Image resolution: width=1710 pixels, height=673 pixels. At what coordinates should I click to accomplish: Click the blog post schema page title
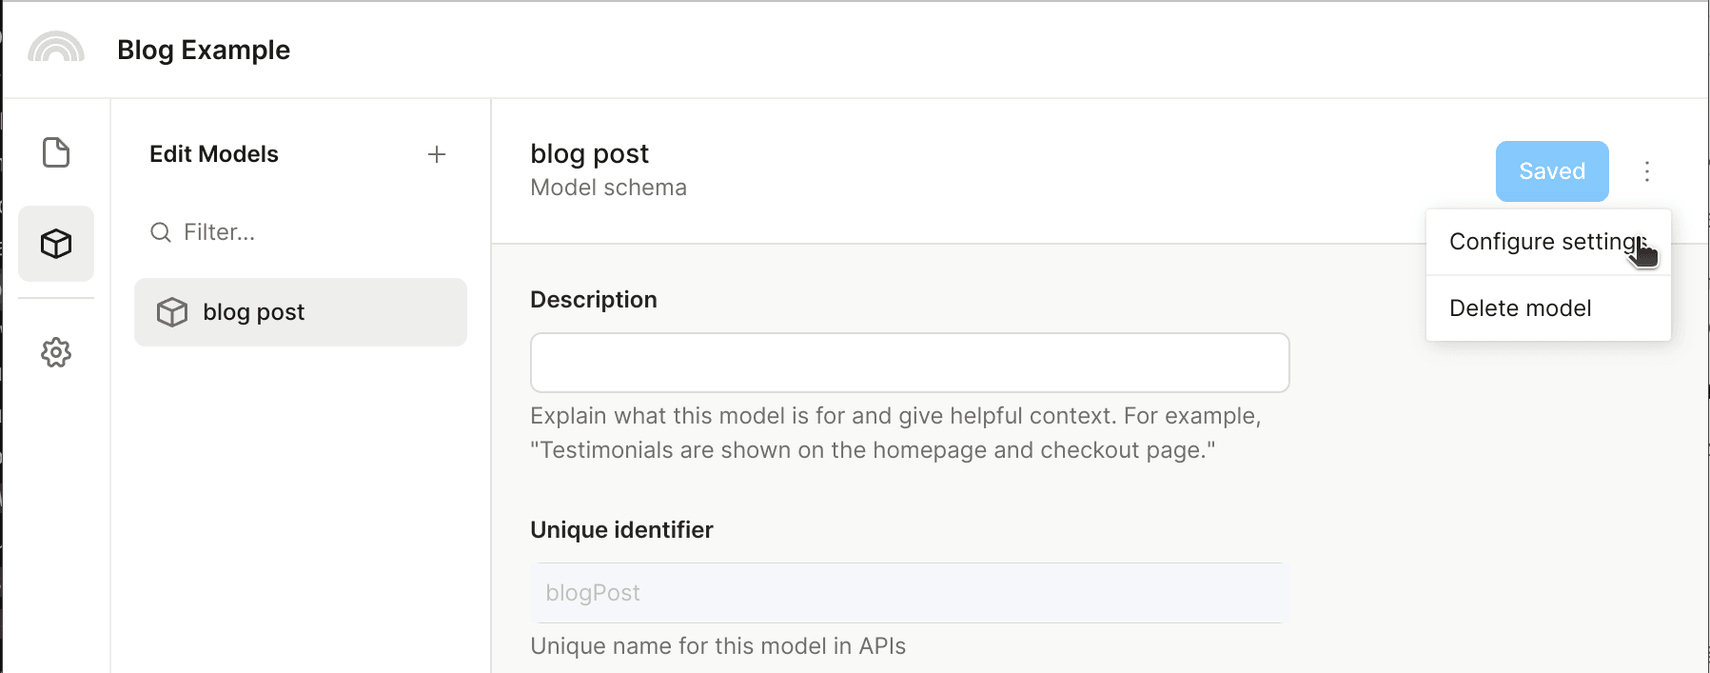point(589,153)
